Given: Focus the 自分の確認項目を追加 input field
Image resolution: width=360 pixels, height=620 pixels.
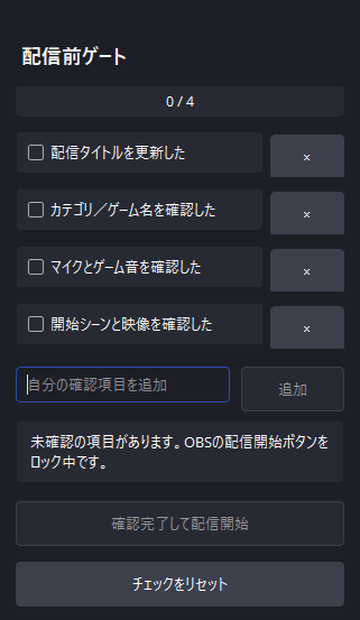Looking at the screenshot, I should pyautogui.click(x=123, y=385).
